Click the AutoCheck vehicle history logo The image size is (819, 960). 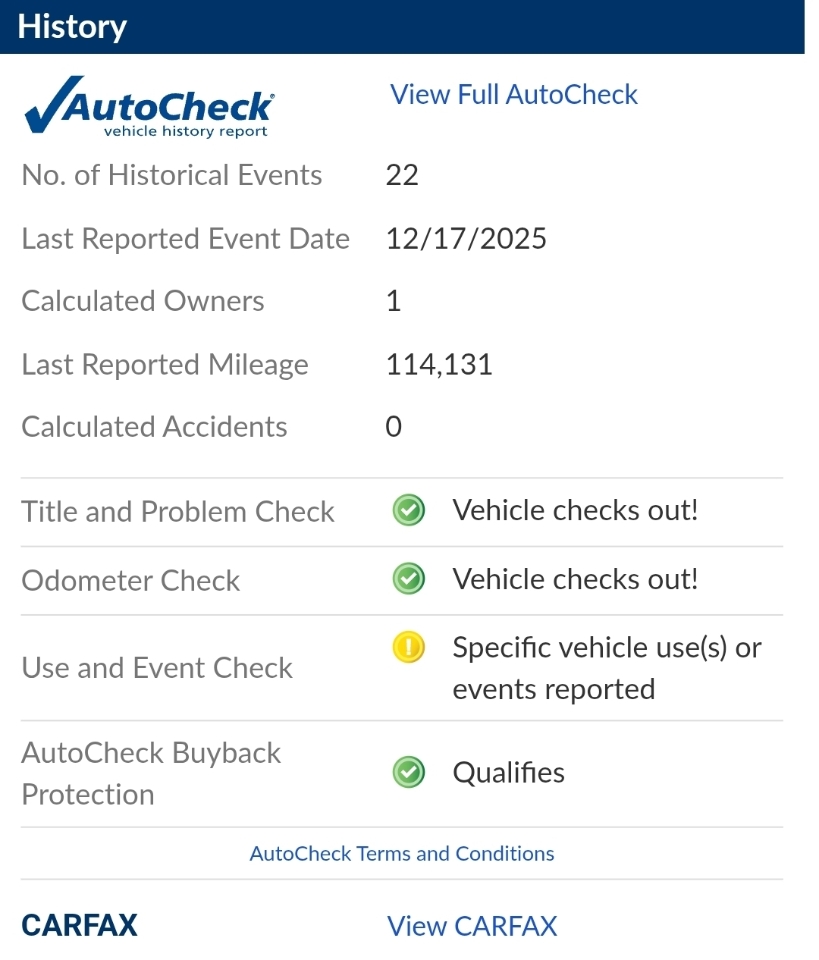(x=149, y=107)
